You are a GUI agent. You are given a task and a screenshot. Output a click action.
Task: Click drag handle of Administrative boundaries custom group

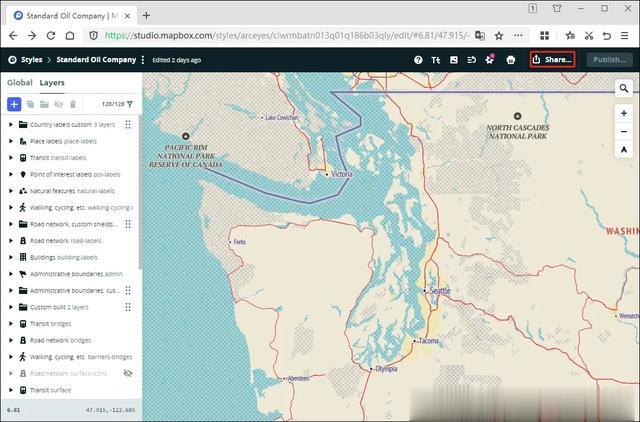tap(128, 291)
